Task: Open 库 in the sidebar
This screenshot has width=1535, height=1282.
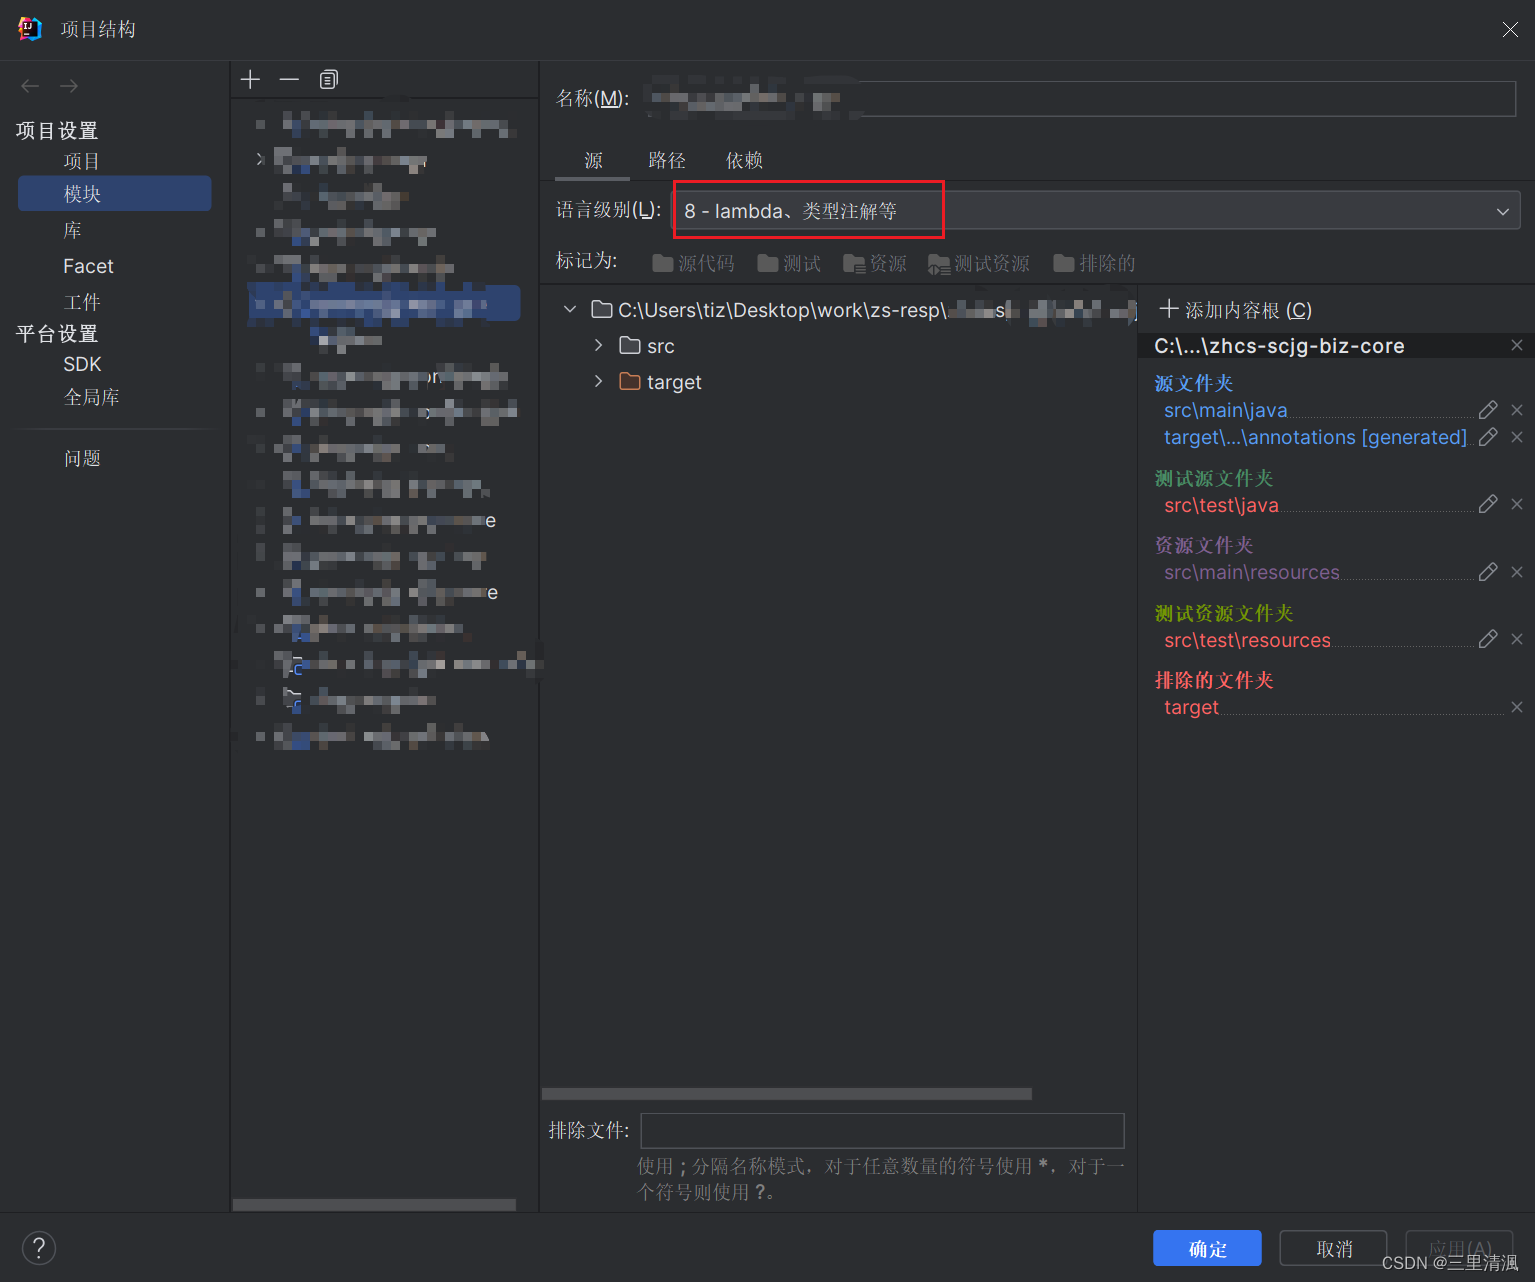Action: [73, 230]
